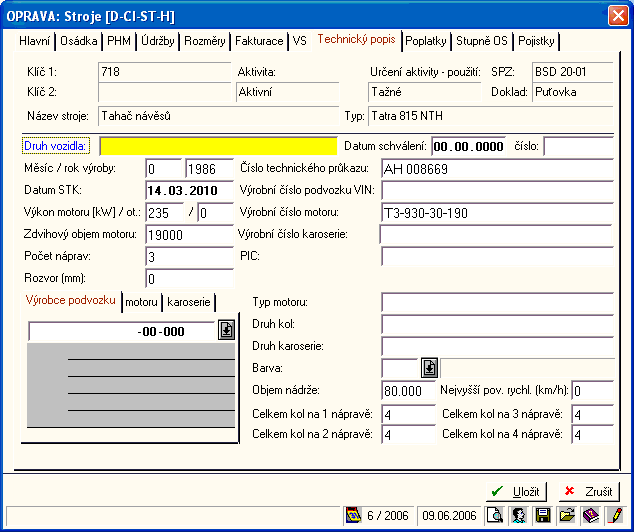Open the Osádka tab

(x=79, y=41)
